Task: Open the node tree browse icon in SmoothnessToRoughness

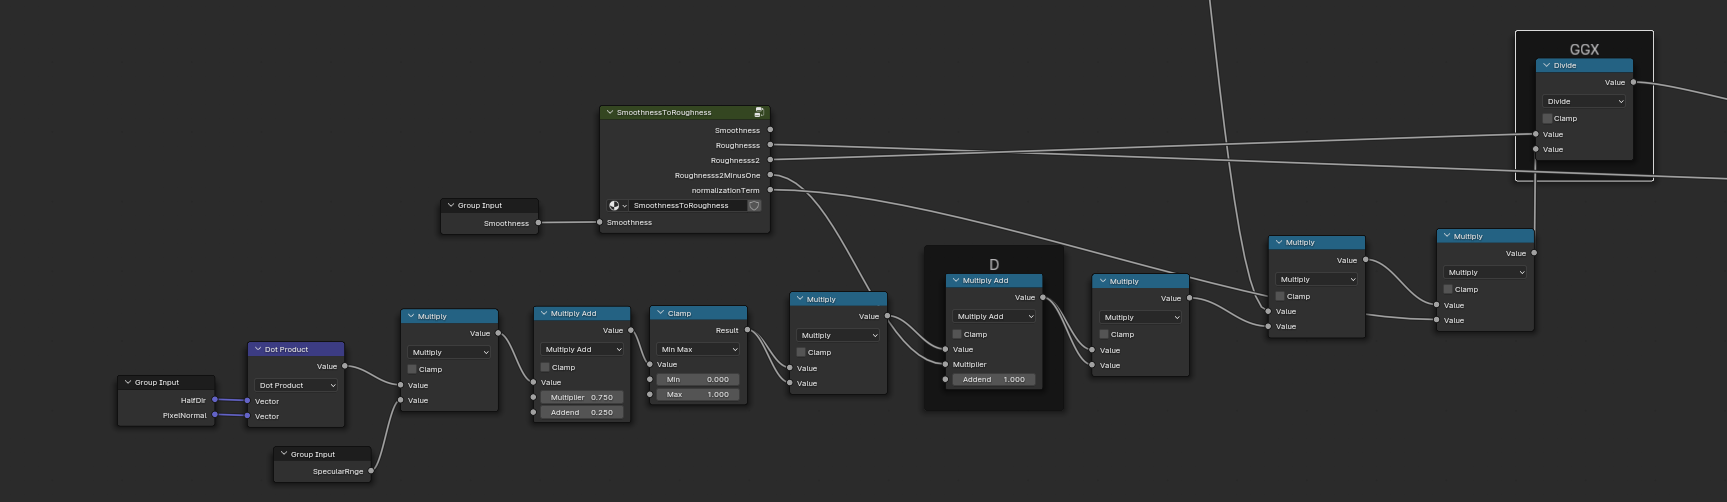Action: coord(616,206)
